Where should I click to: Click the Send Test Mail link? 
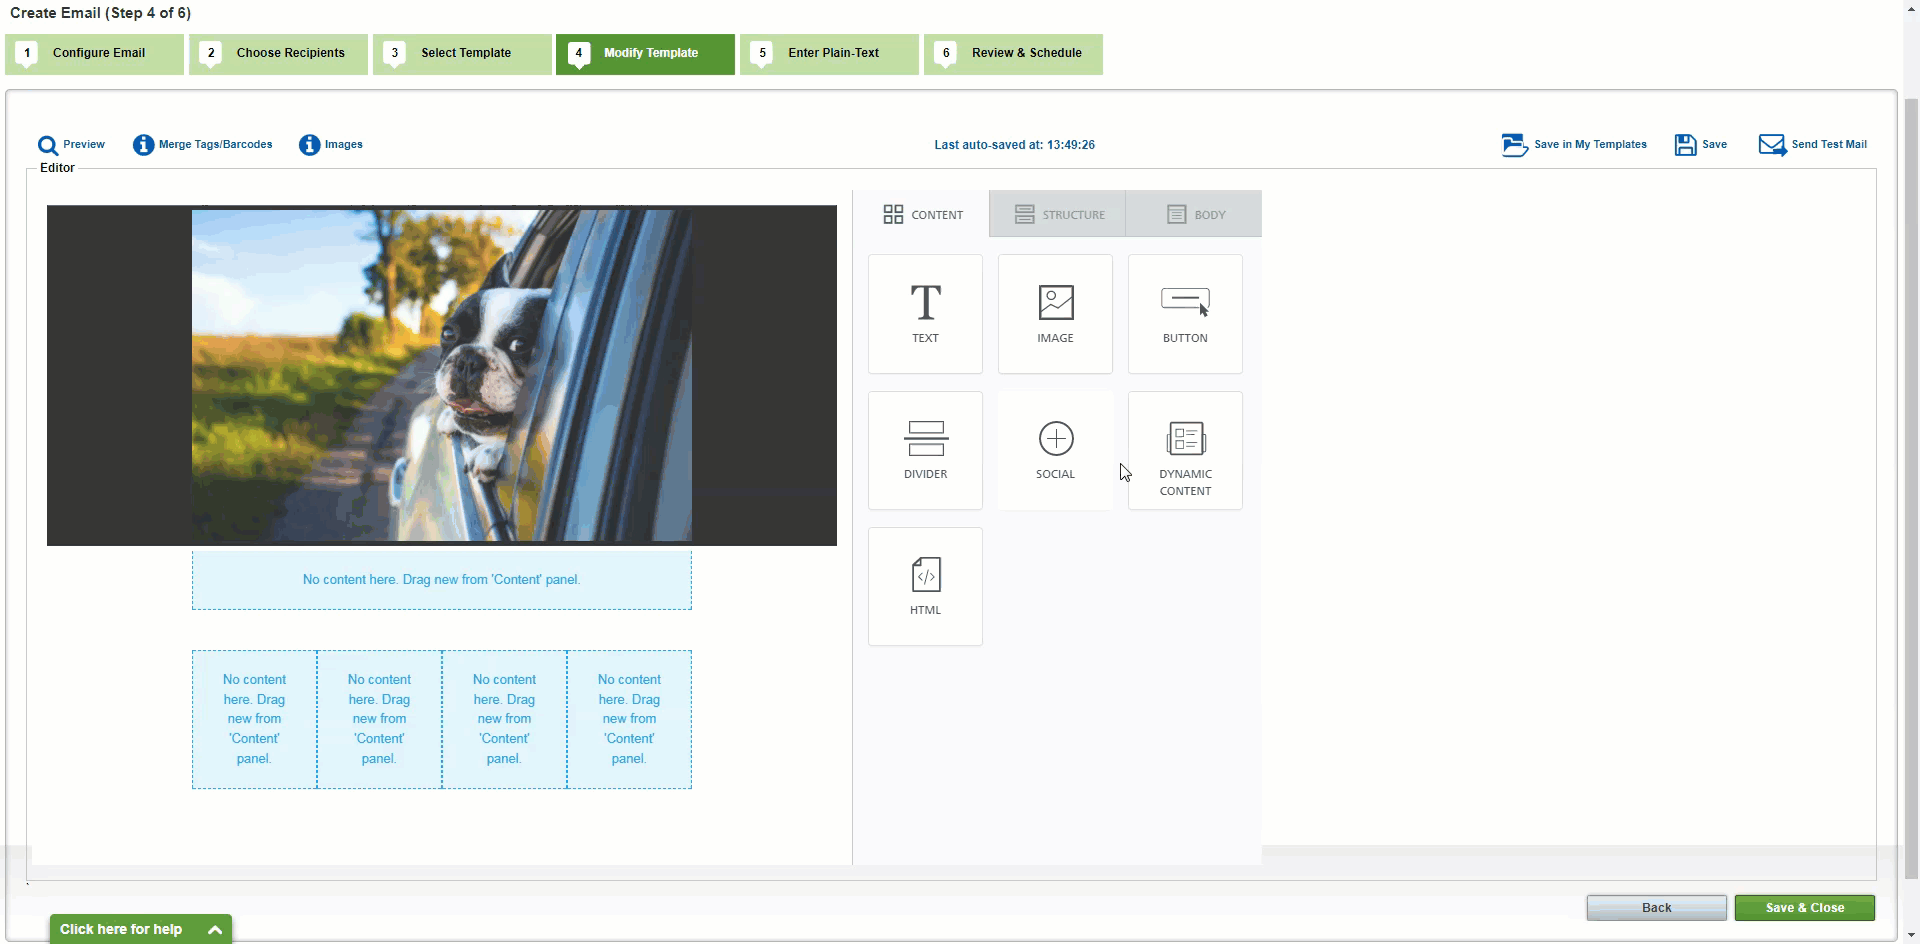click(1829, 145)
